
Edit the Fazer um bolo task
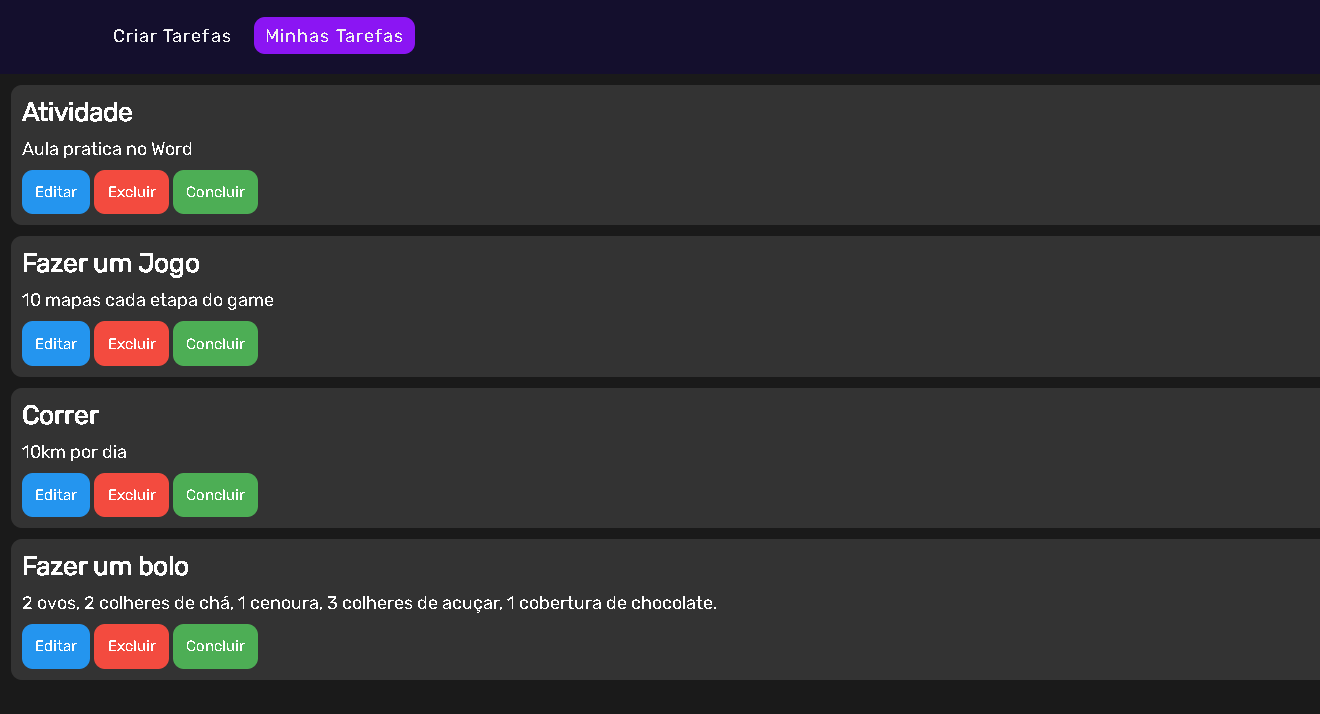pyautogui.click(x=55, y=646)
